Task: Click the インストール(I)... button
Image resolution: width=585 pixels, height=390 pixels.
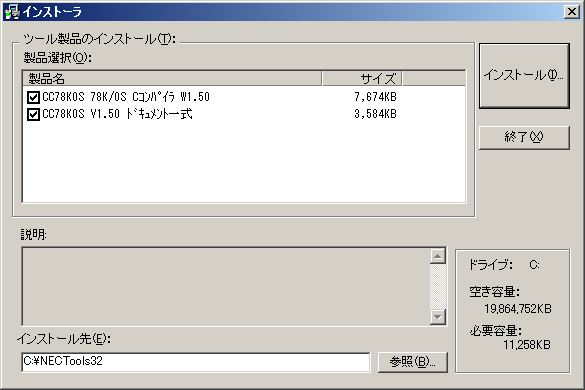Action: pos(524,76)
